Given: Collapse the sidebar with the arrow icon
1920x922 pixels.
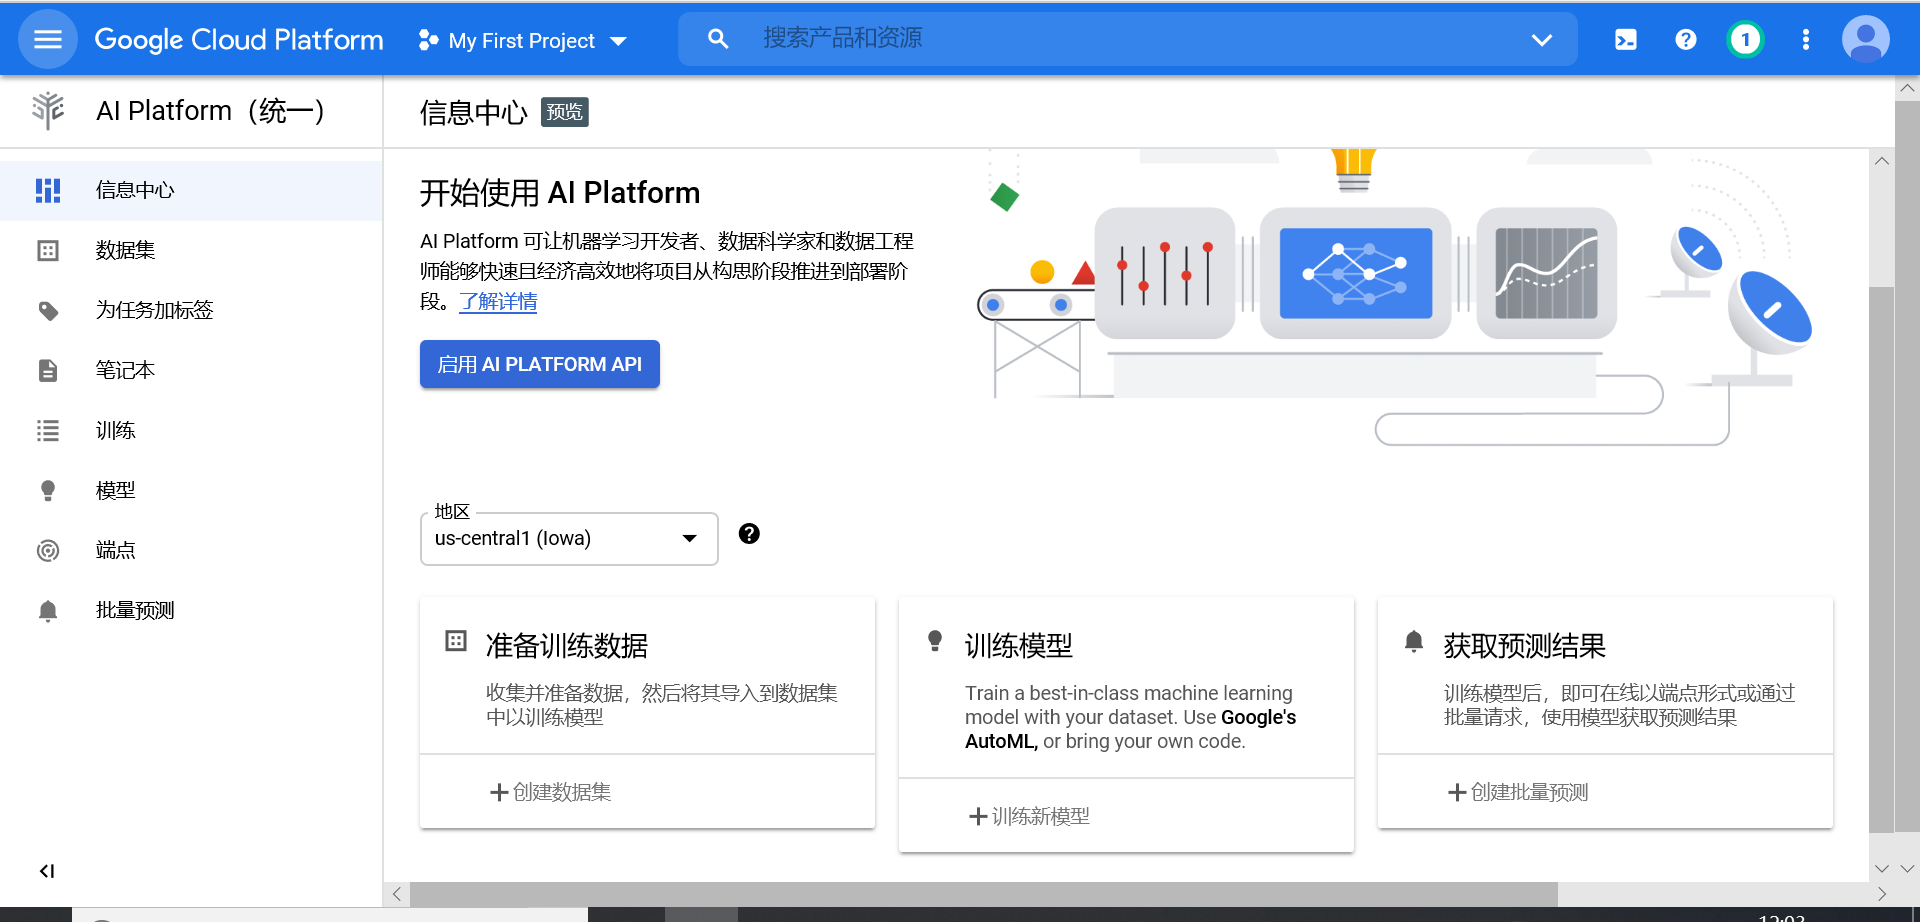Looking at the screenshot, I should tap(47, 871).
